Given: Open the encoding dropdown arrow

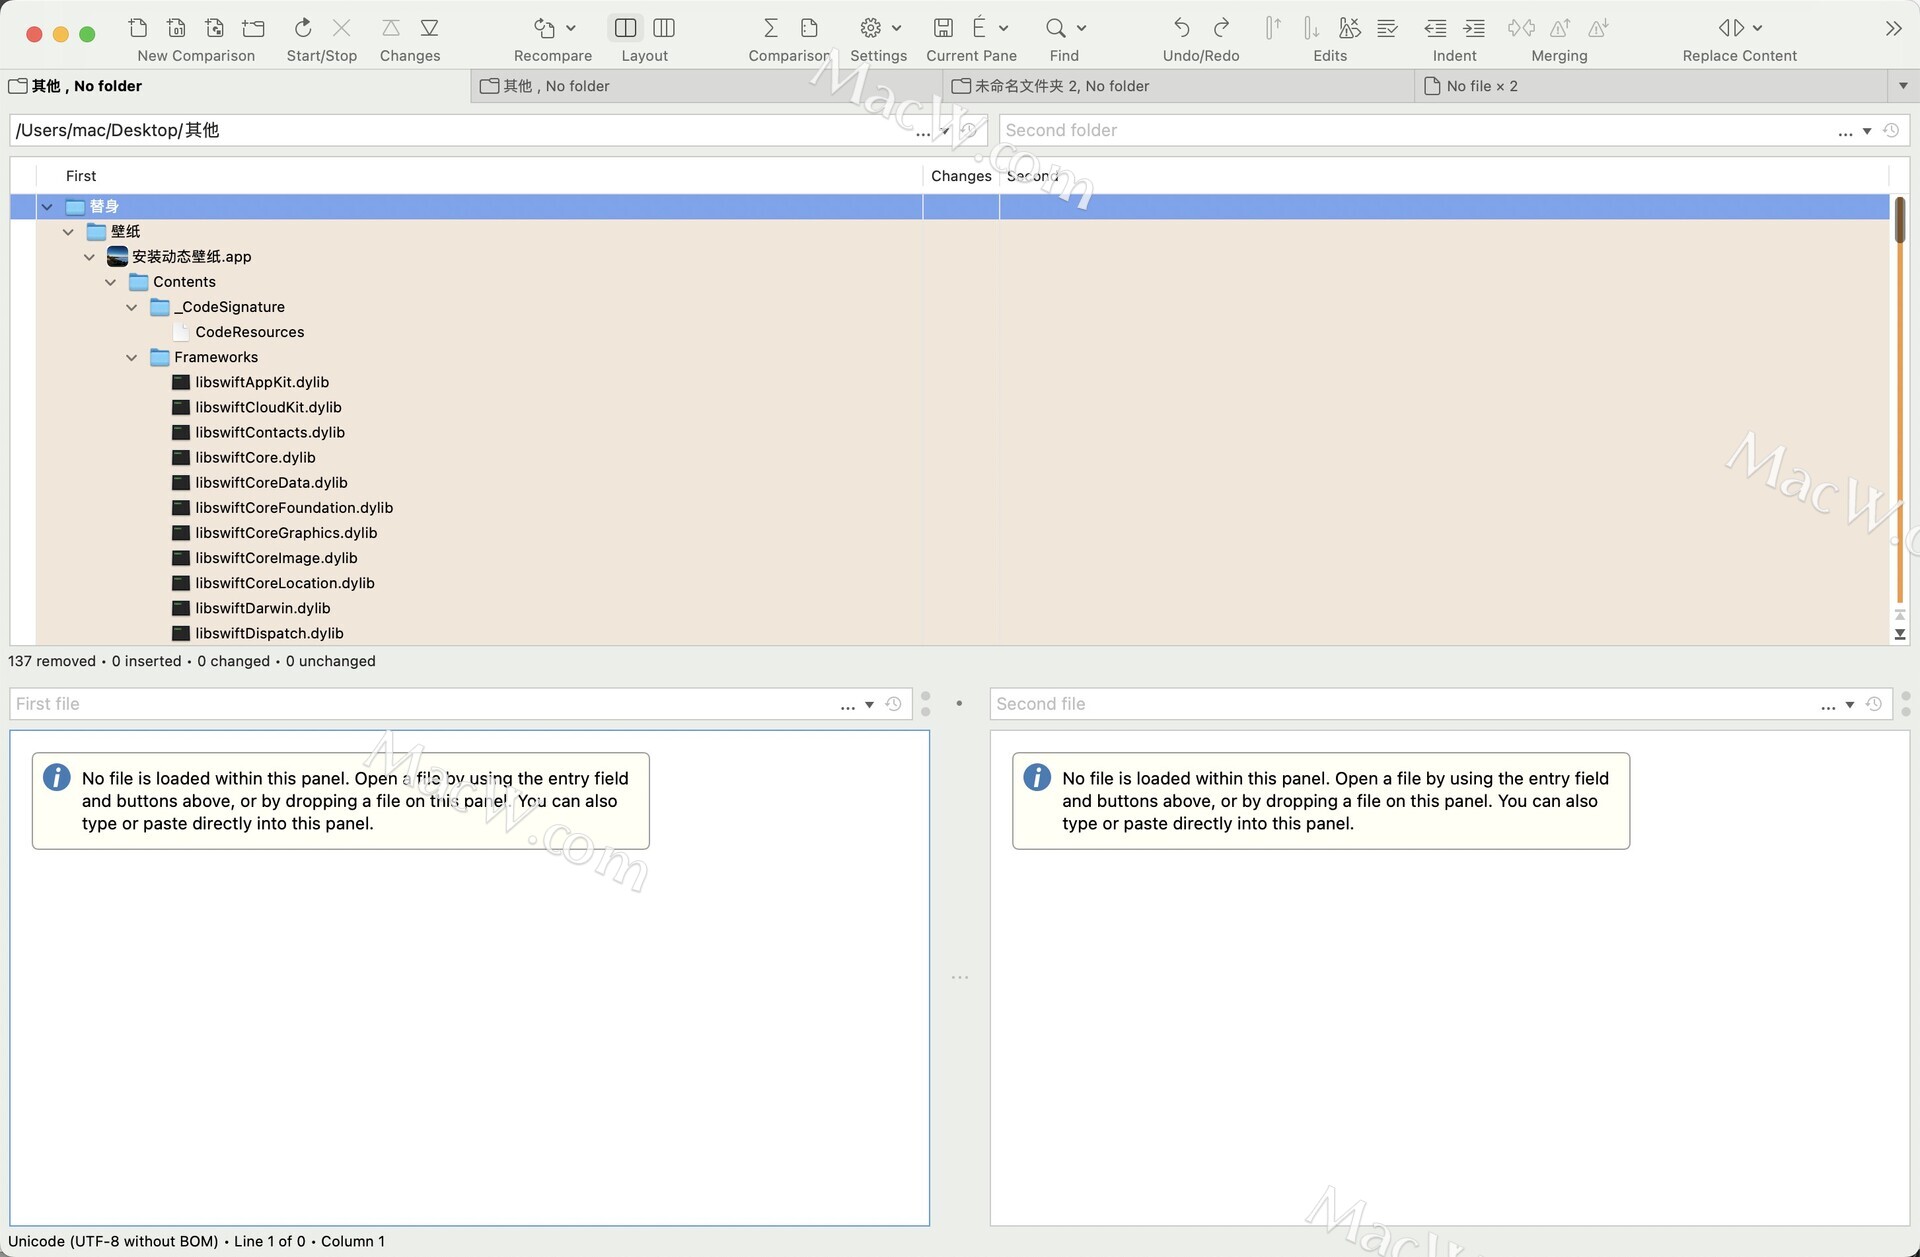Looking at the screenshot, I should point(1004,28).
